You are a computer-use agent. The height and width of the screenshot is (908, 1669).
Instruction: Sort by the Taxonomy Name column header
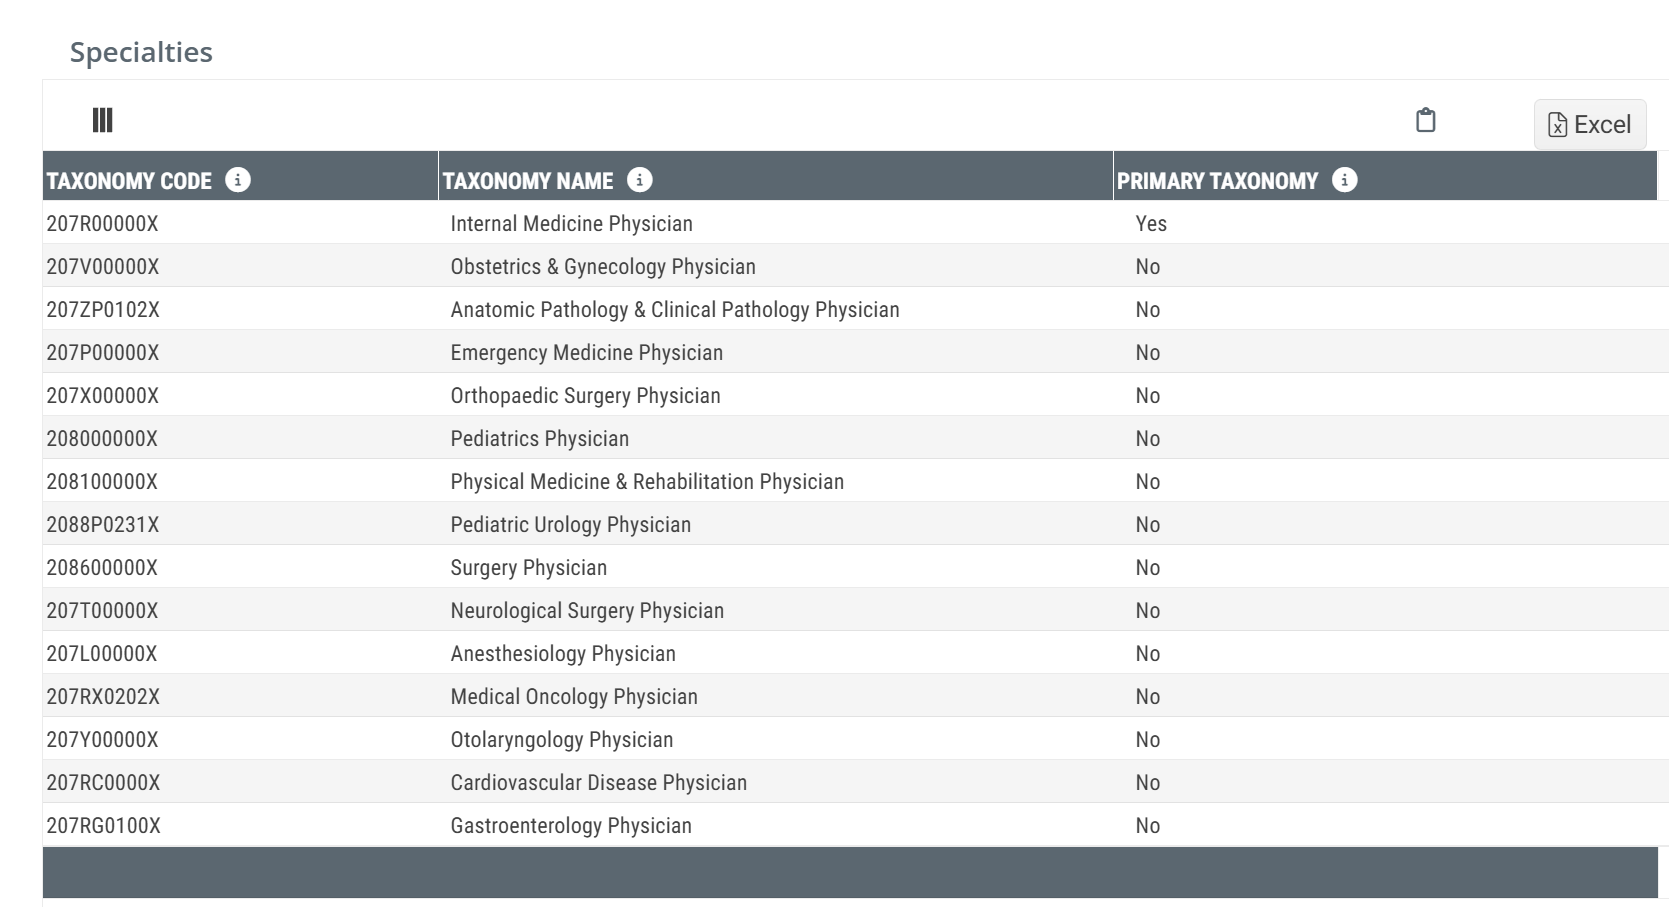pyautogui.click(x=528, y=181)
